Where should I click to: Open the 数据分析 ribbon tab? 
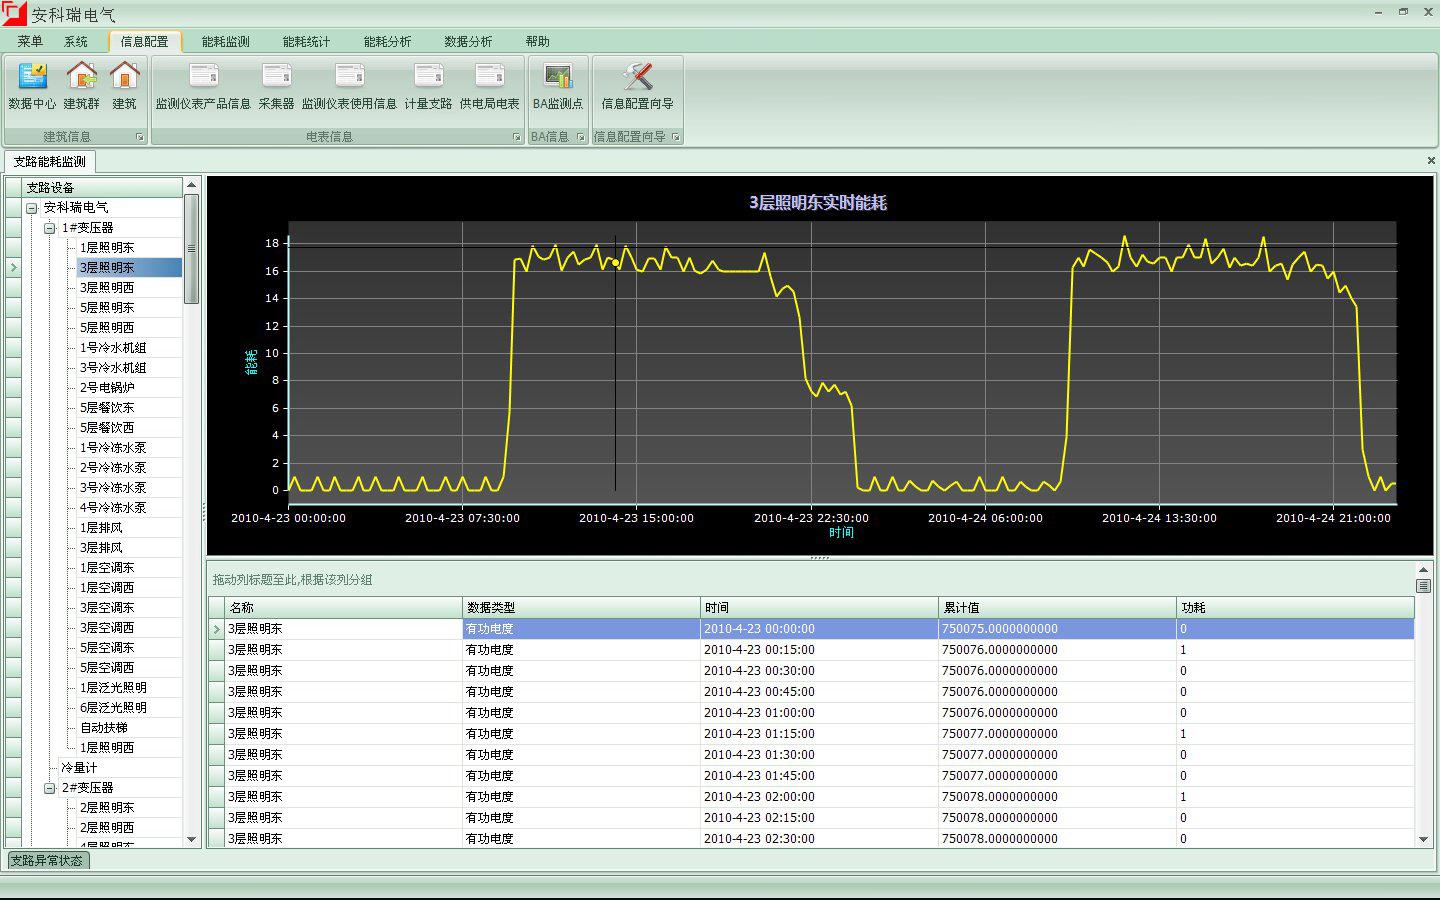point(468,42)
